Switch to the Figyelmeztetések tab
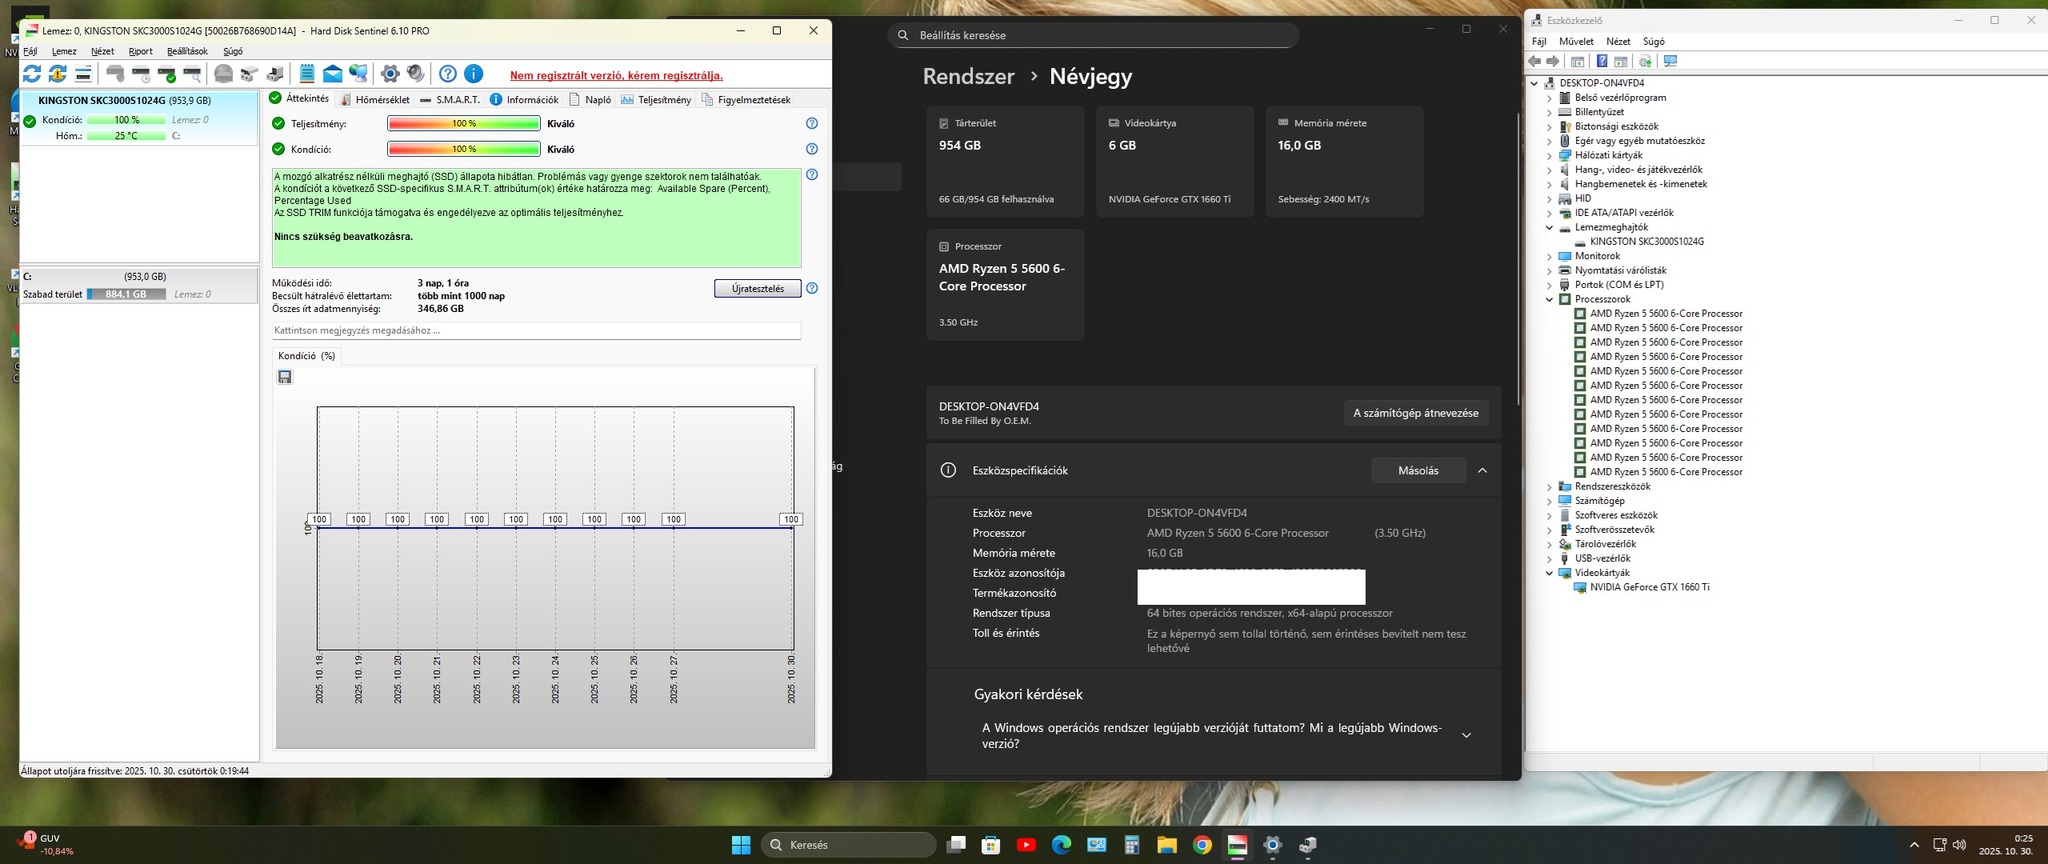This screenshot has width=2048, height=864. (746, 99)
